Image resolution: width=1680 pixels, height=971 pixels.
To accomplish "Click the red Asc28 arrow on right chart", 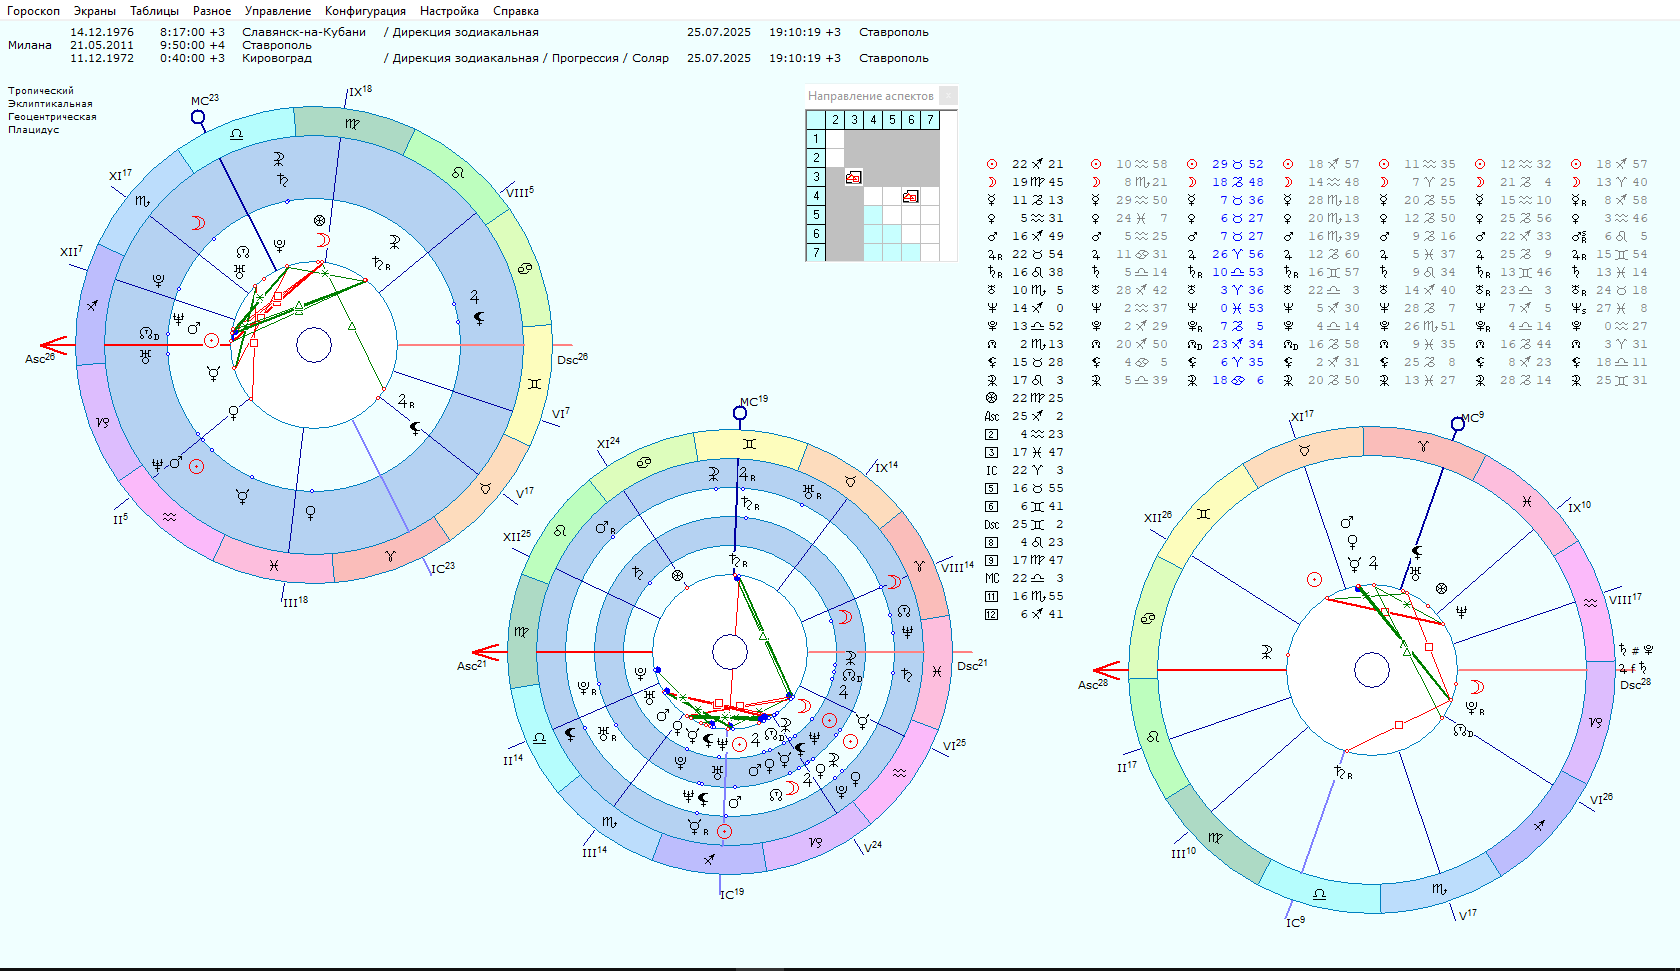I will (1107, 670).
